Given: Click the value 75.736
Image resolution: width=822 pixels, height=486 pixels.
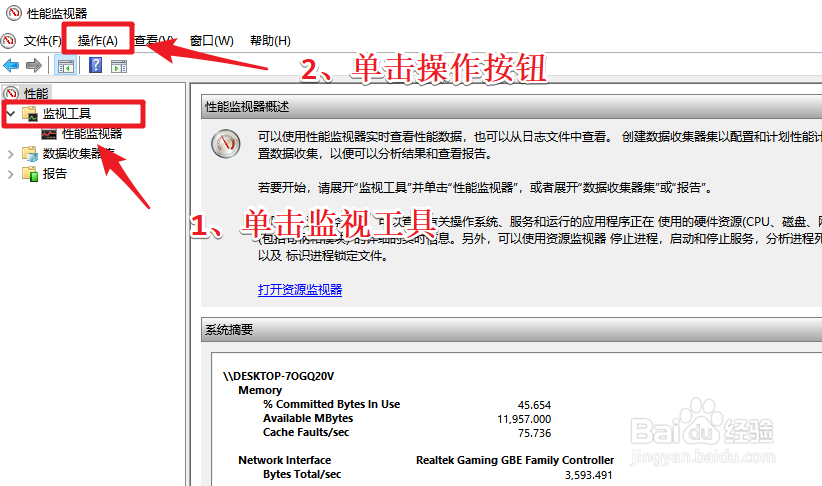Looking at the screenshot, I should coord(534,433).
